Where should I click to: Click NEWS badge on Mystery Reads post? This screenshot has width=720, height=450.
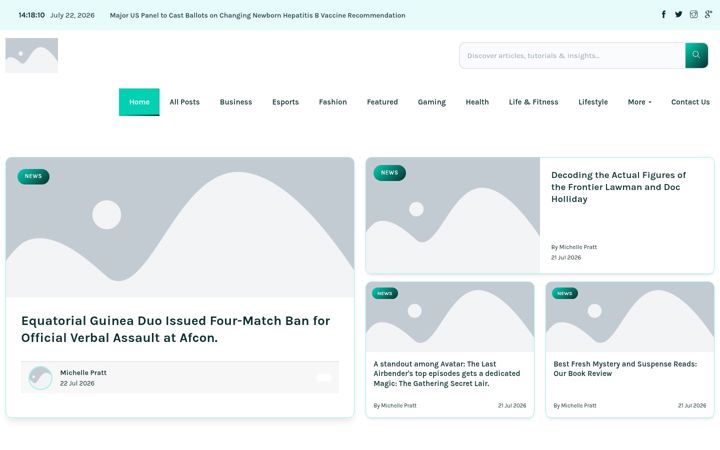click(x=565, y=293)
